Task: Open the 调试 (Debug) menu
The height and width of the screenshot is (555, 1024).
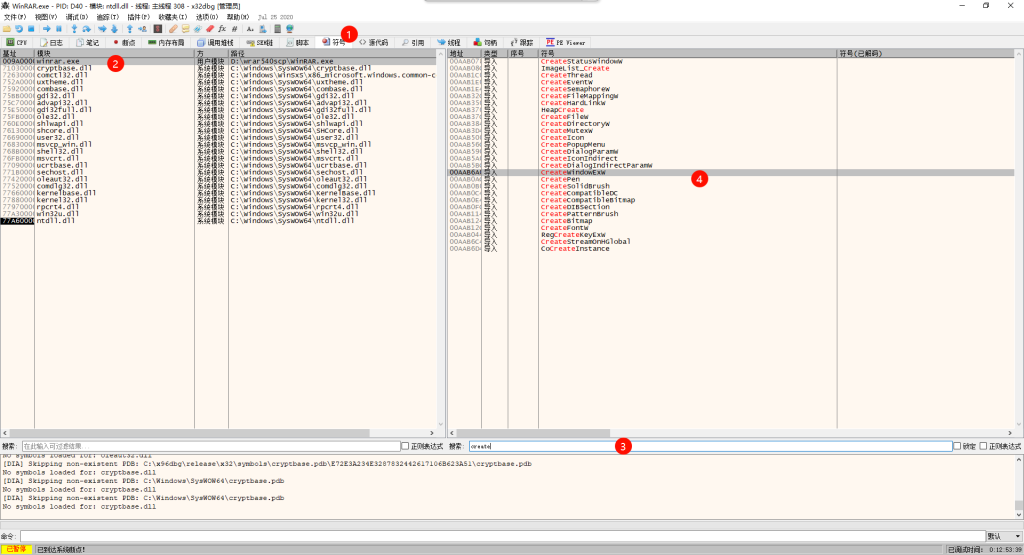Action: (x=75, y=17)
